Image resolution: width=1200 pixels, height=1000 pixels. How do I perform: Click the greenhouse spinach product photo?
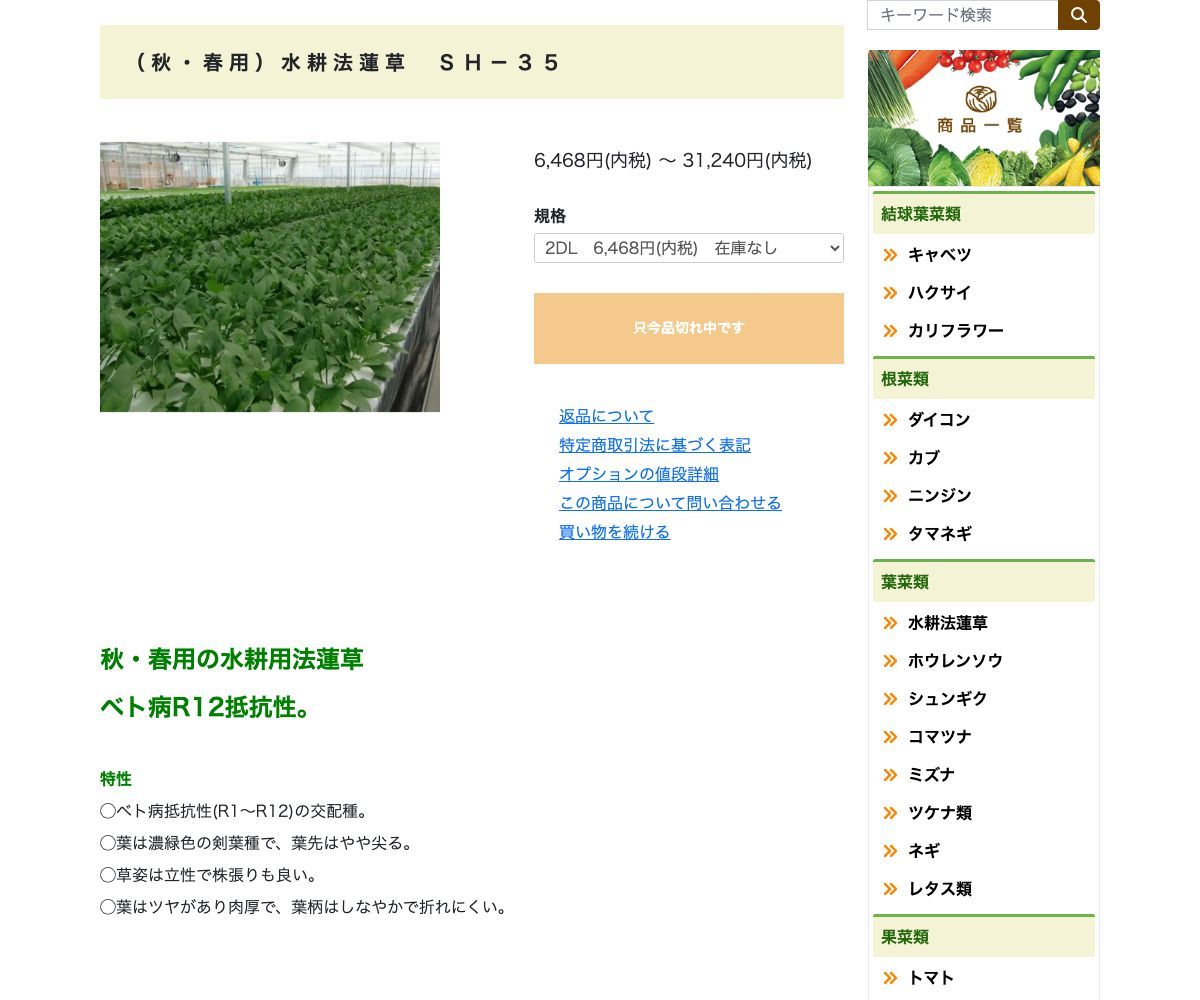[269, 276]
